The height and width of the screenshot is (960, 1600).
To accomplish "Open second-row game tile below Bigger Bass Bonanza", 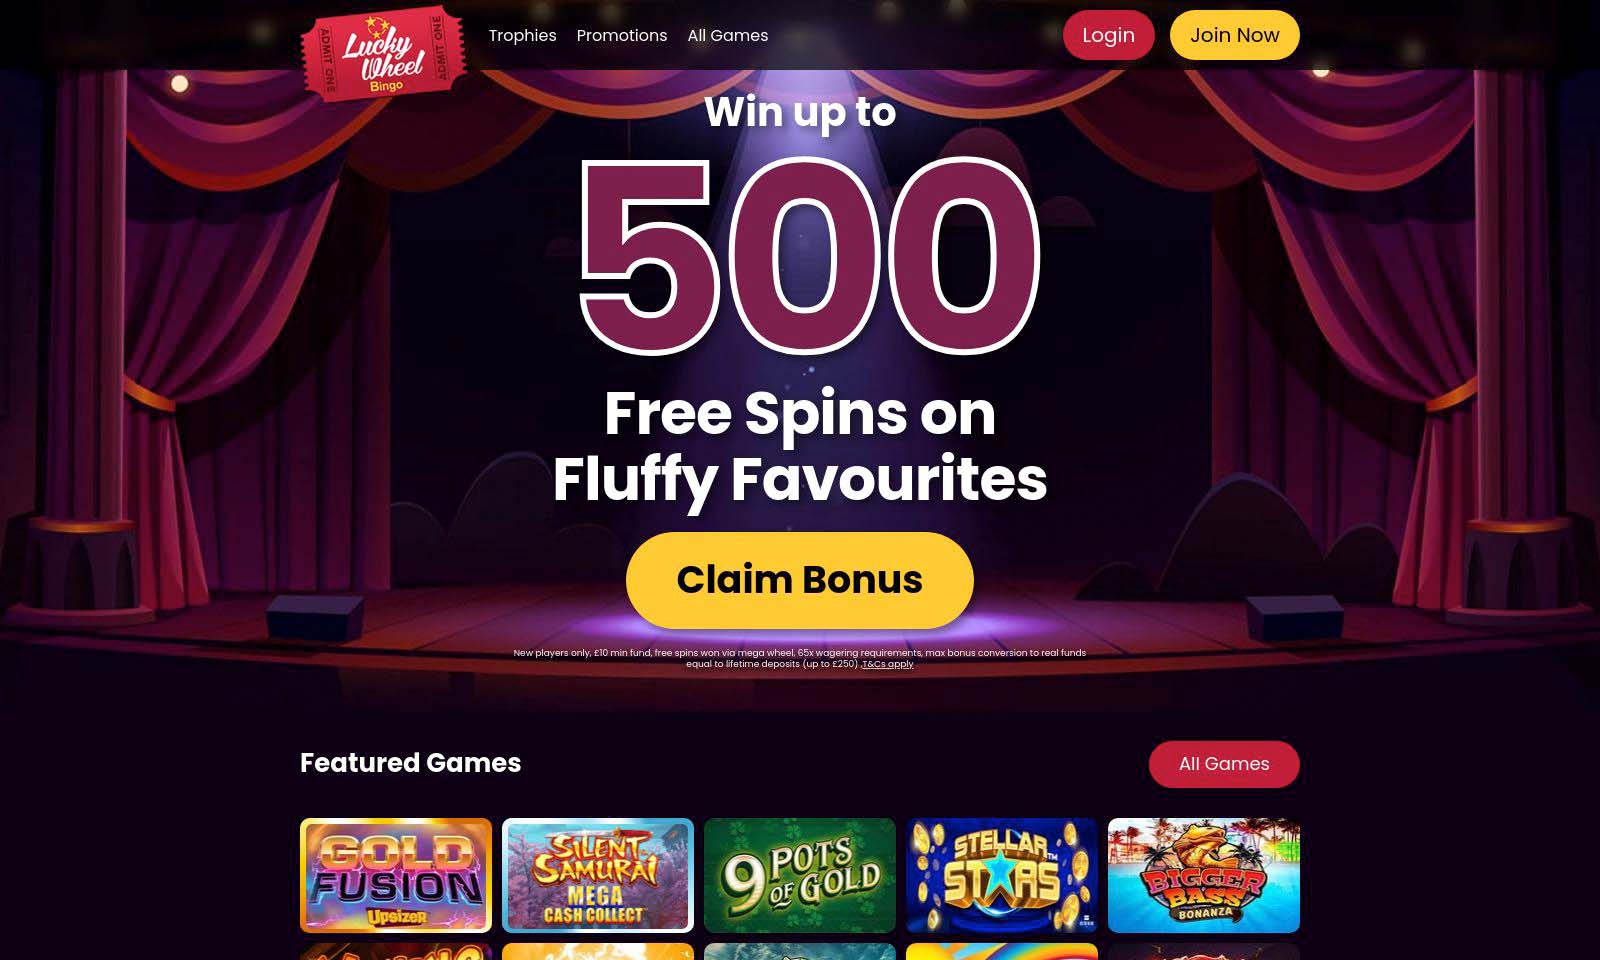I will pyautogui.click(x=1203, y=951).
